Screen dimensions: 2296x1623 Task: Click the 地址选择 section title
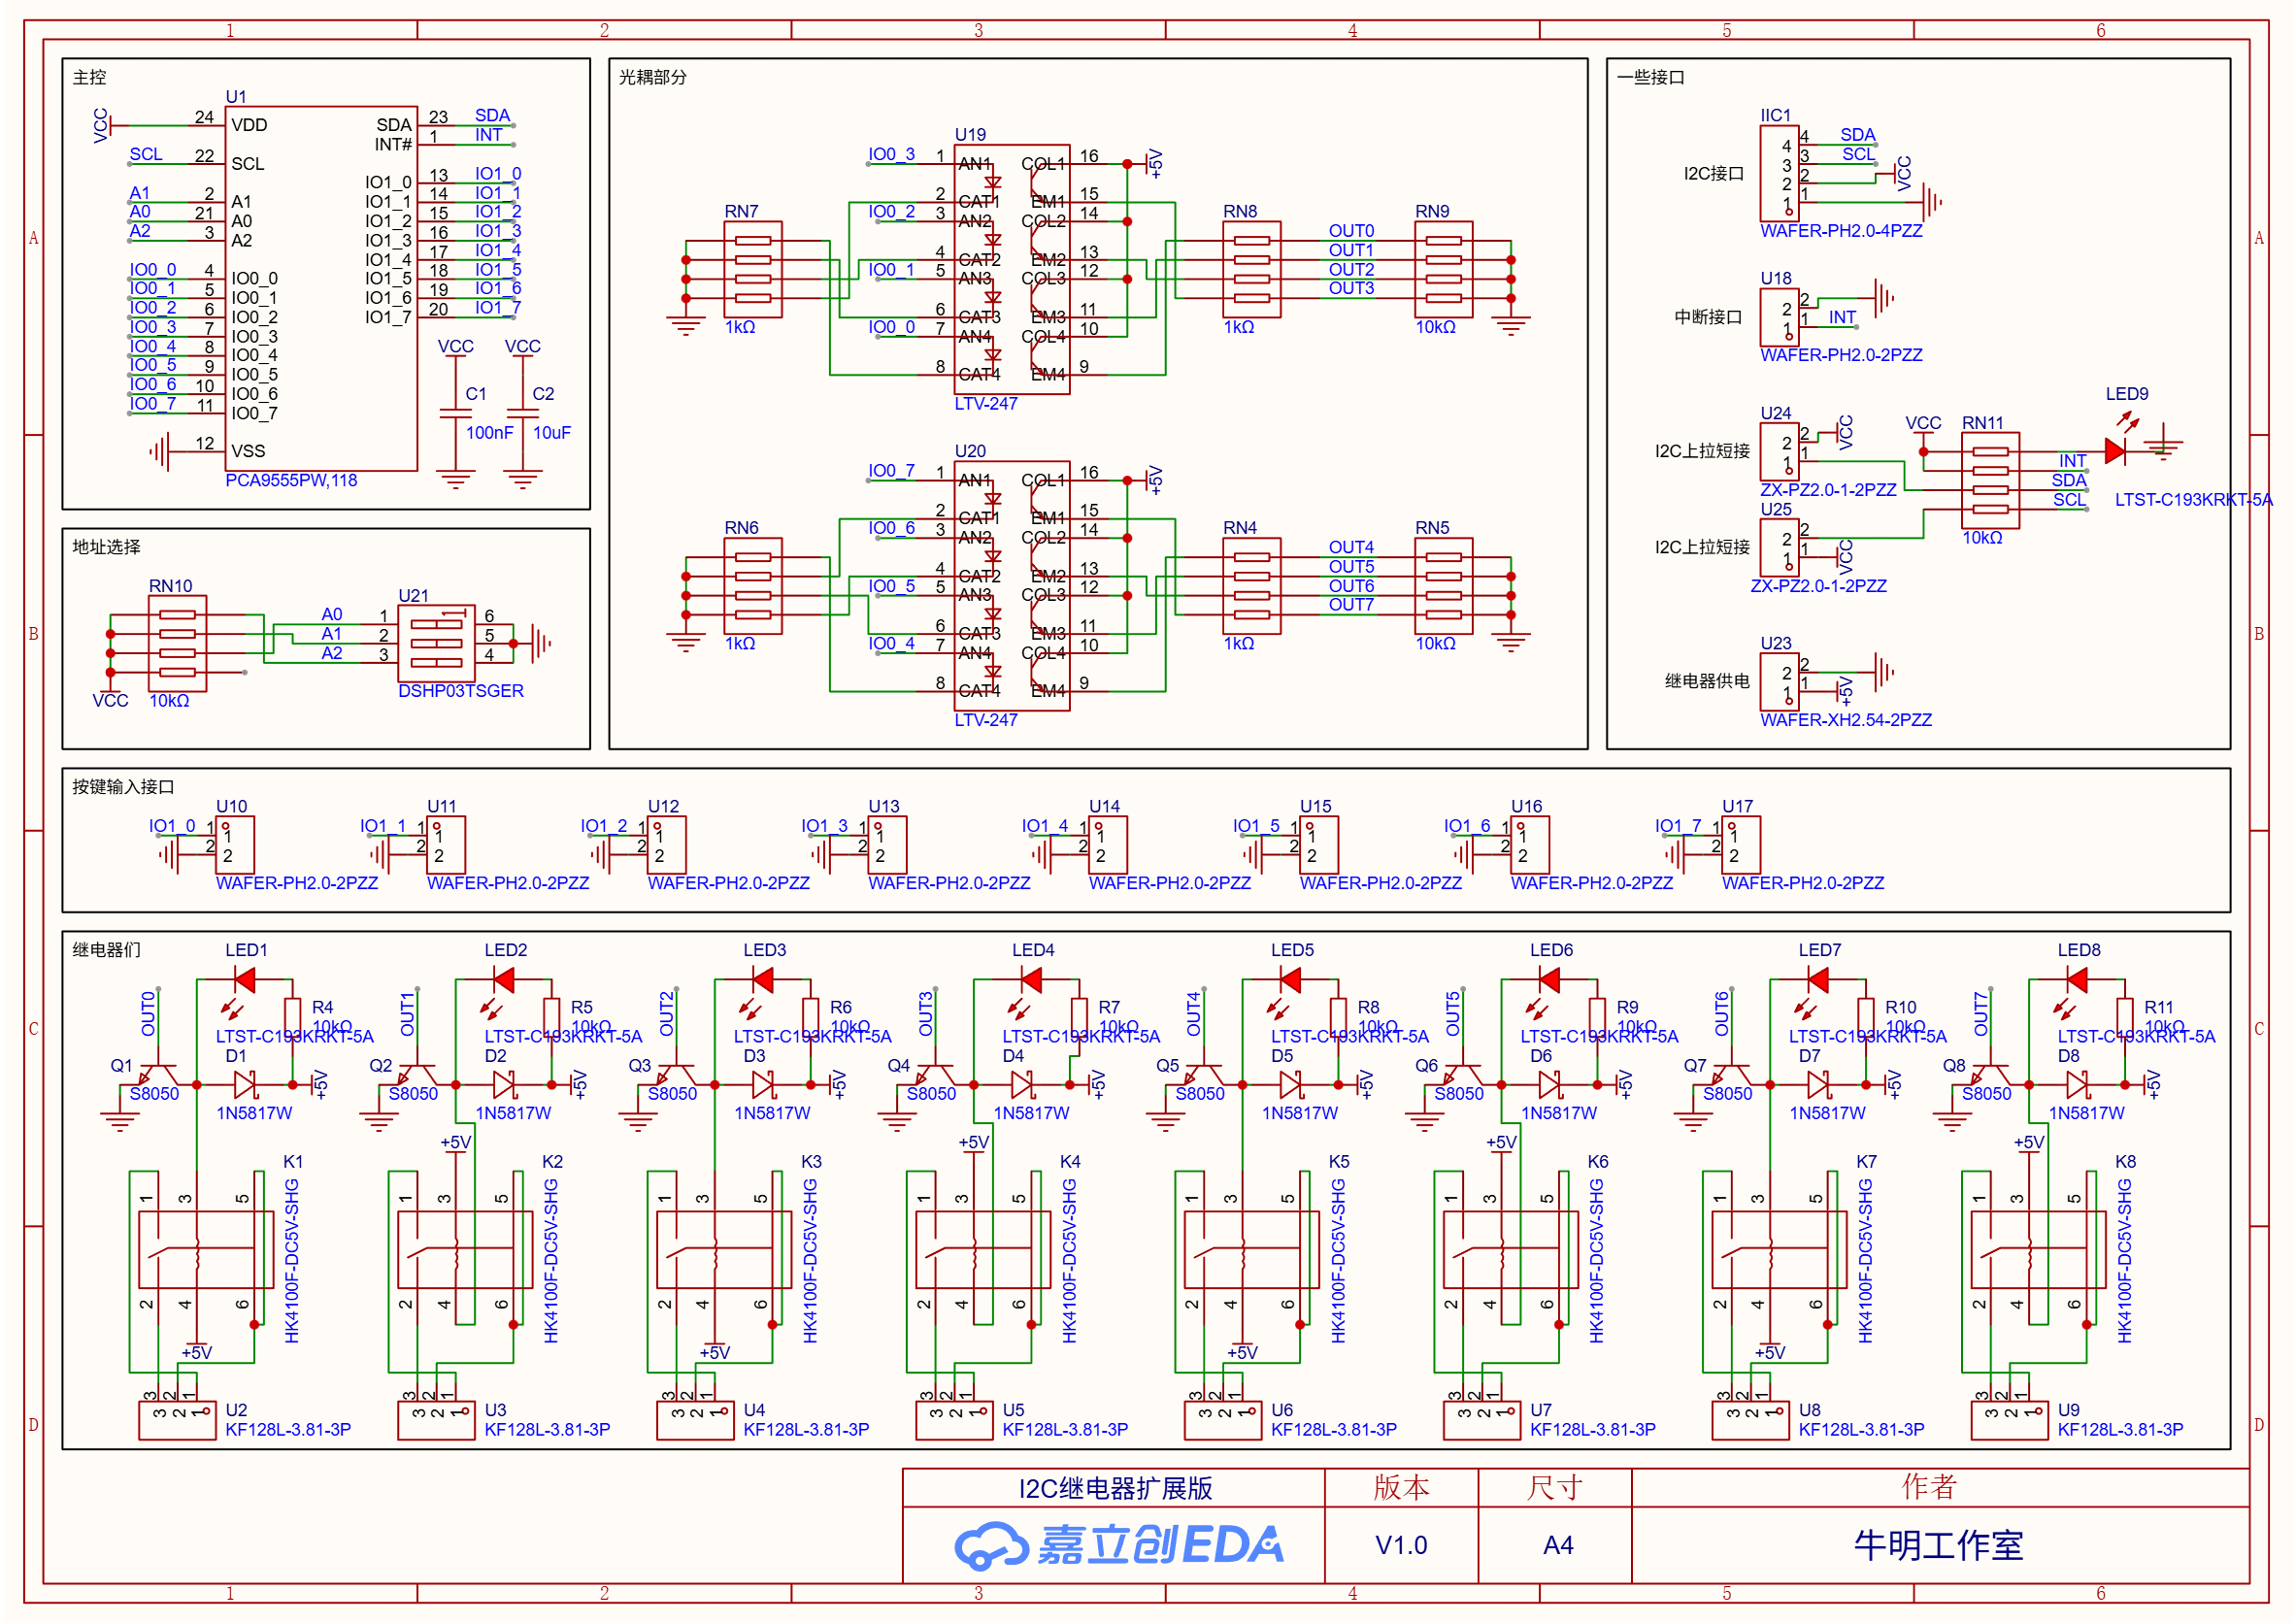click(x=106, y=547)
